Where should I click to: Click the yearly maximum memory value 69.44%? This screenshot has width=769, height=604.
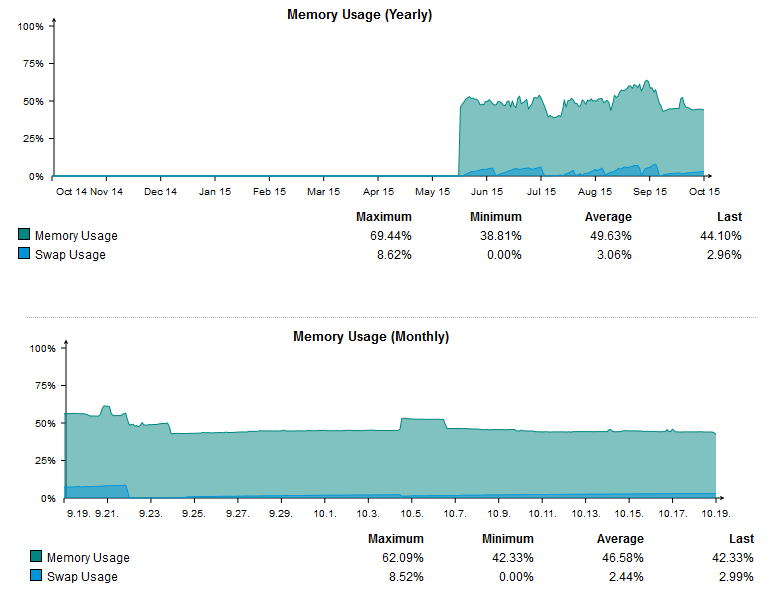(391, 236)
